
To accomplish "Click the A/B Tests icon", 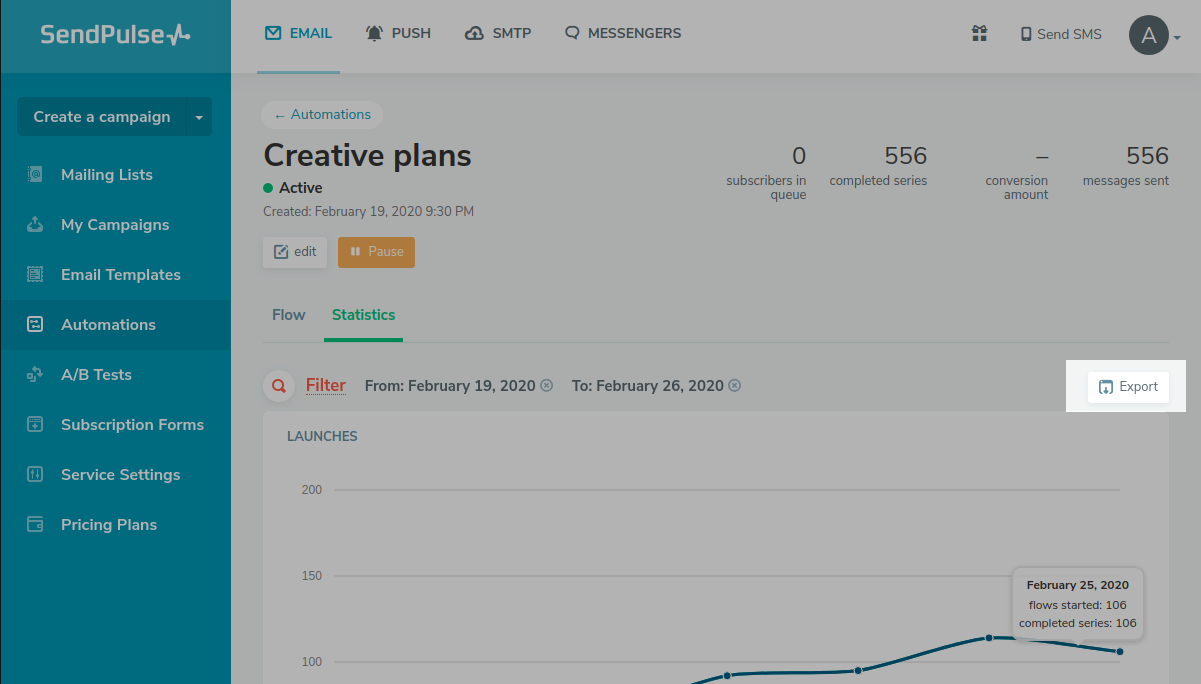I will pyautogui.click(x=35, y=375).
